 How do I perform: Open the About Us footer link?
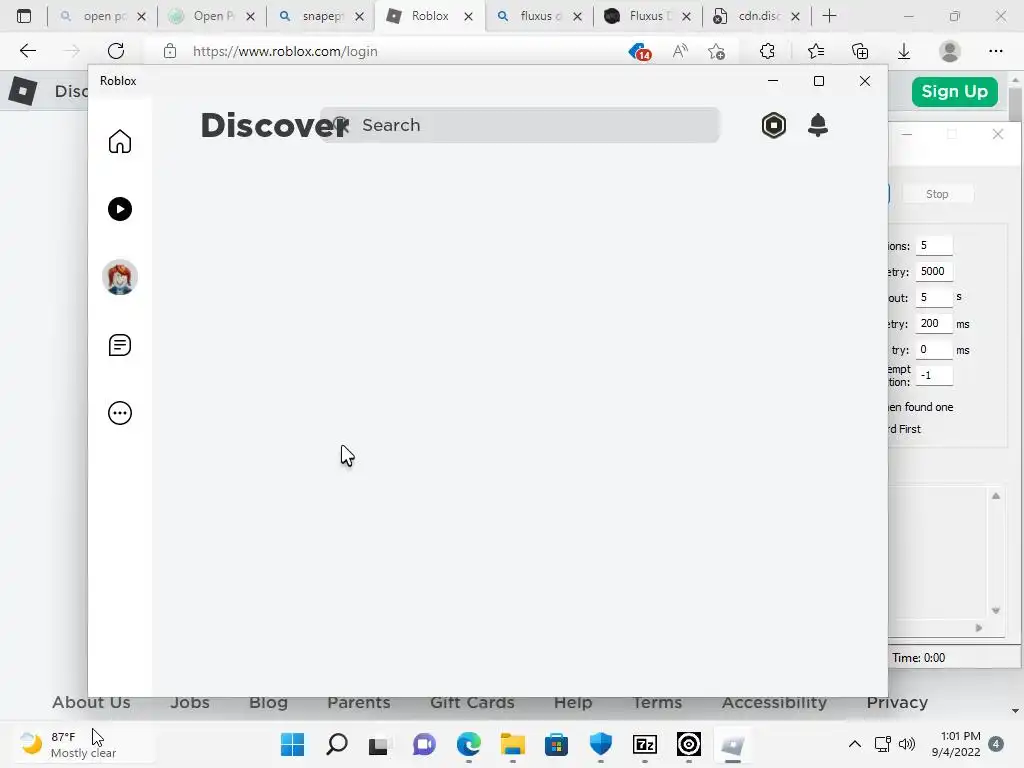click(91, 703)
